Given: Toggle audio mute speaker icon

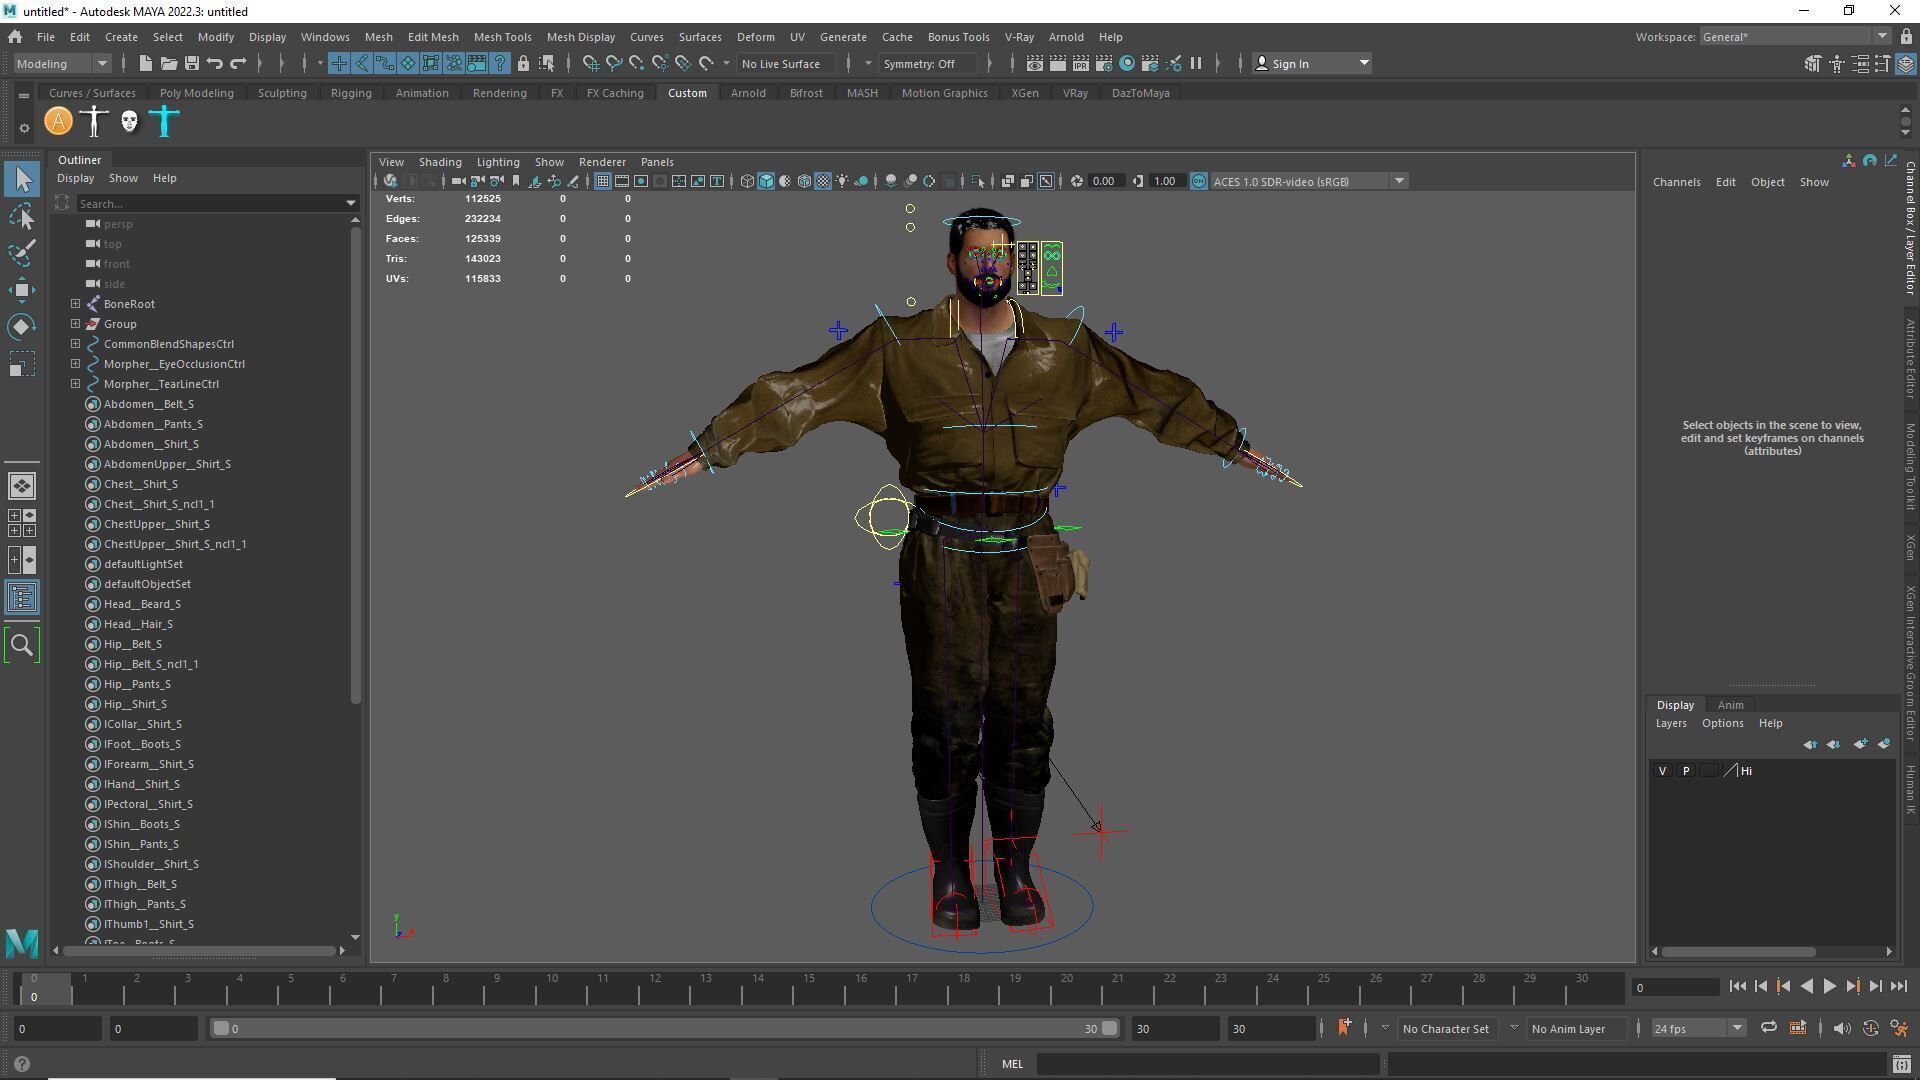Looking at the screenshot, I should (1842, 1029).
